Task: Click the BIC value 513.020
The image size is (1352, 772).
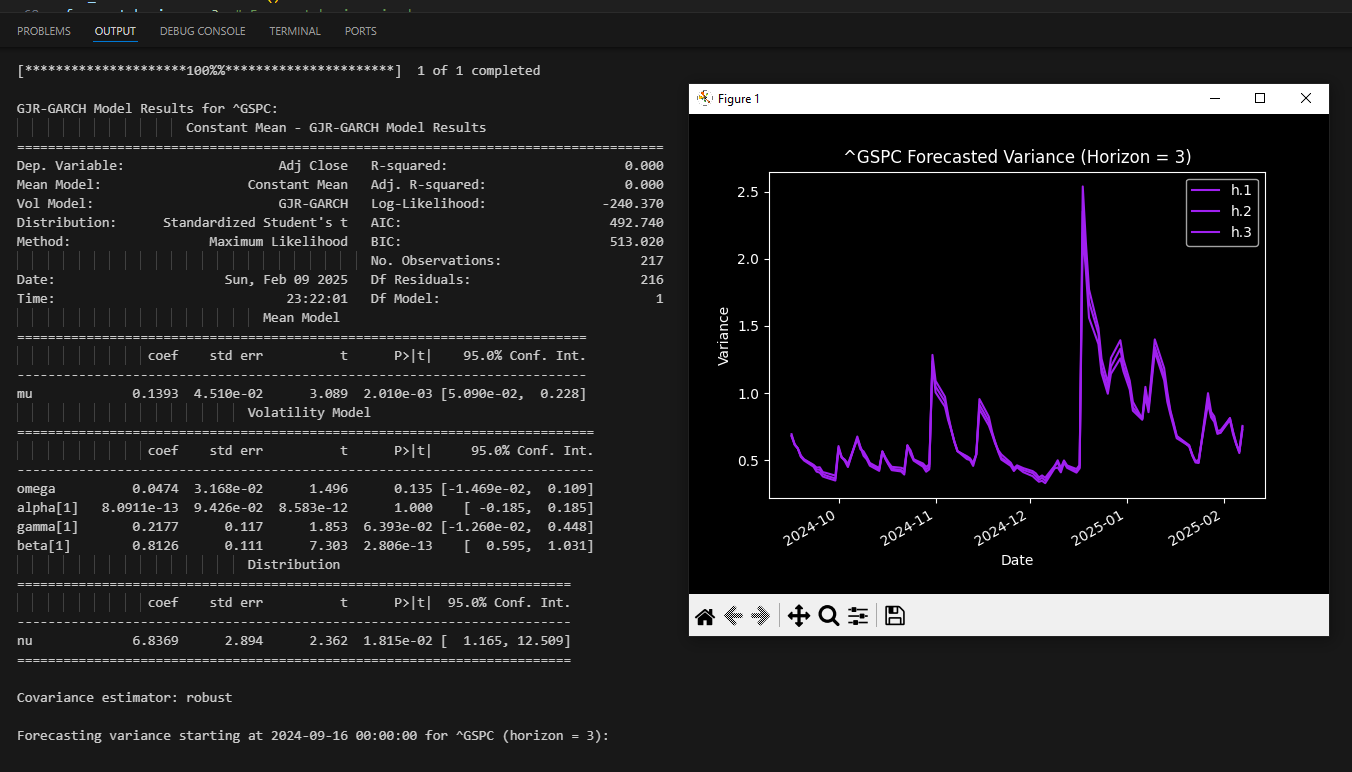Action: point(636,241)
